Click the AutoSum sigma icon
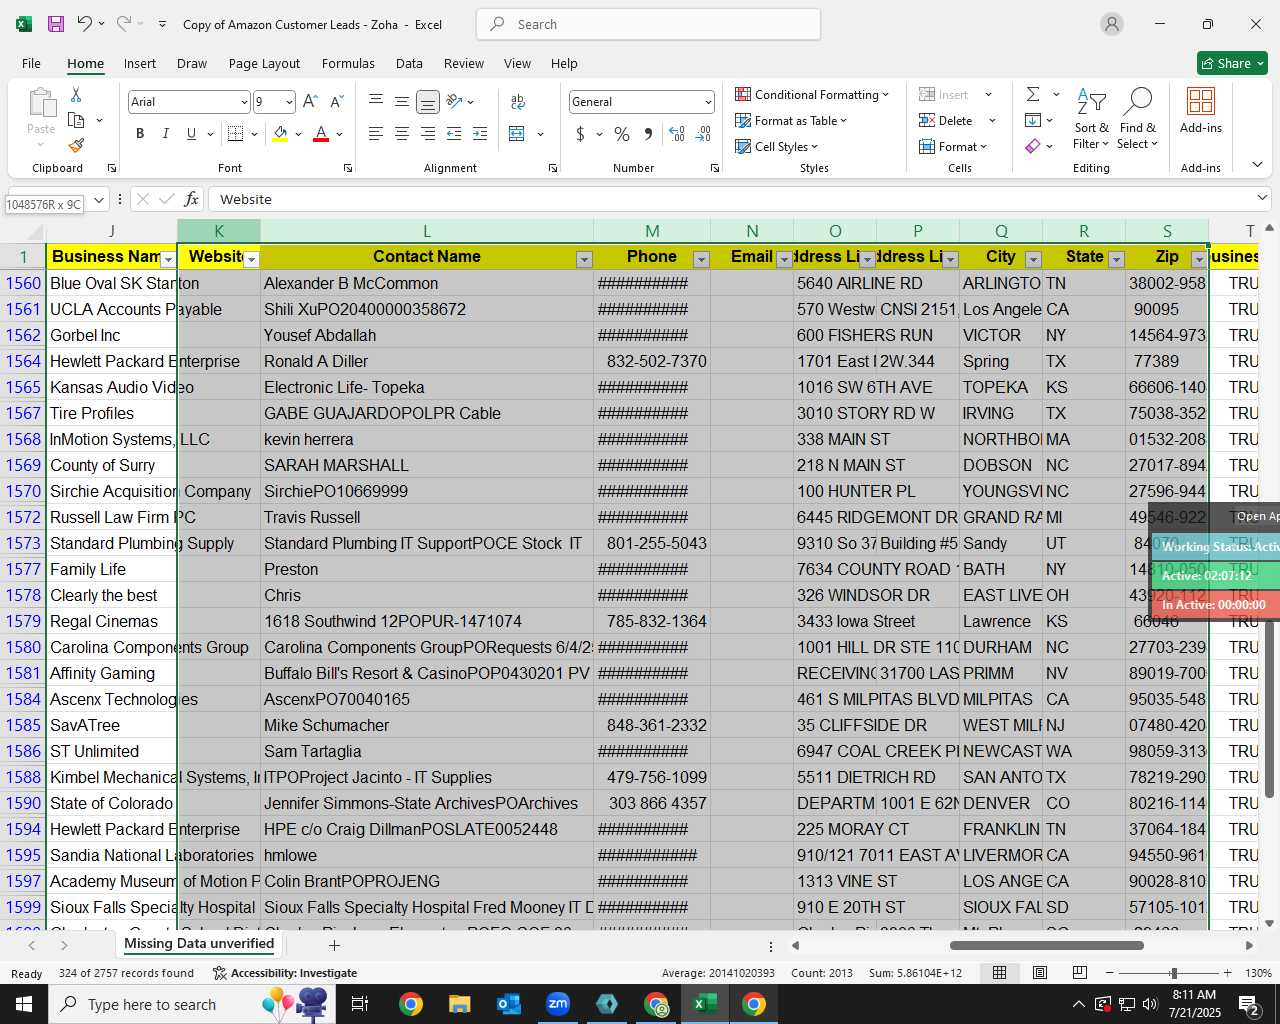1280x1024 pixels. (1033, 94)
